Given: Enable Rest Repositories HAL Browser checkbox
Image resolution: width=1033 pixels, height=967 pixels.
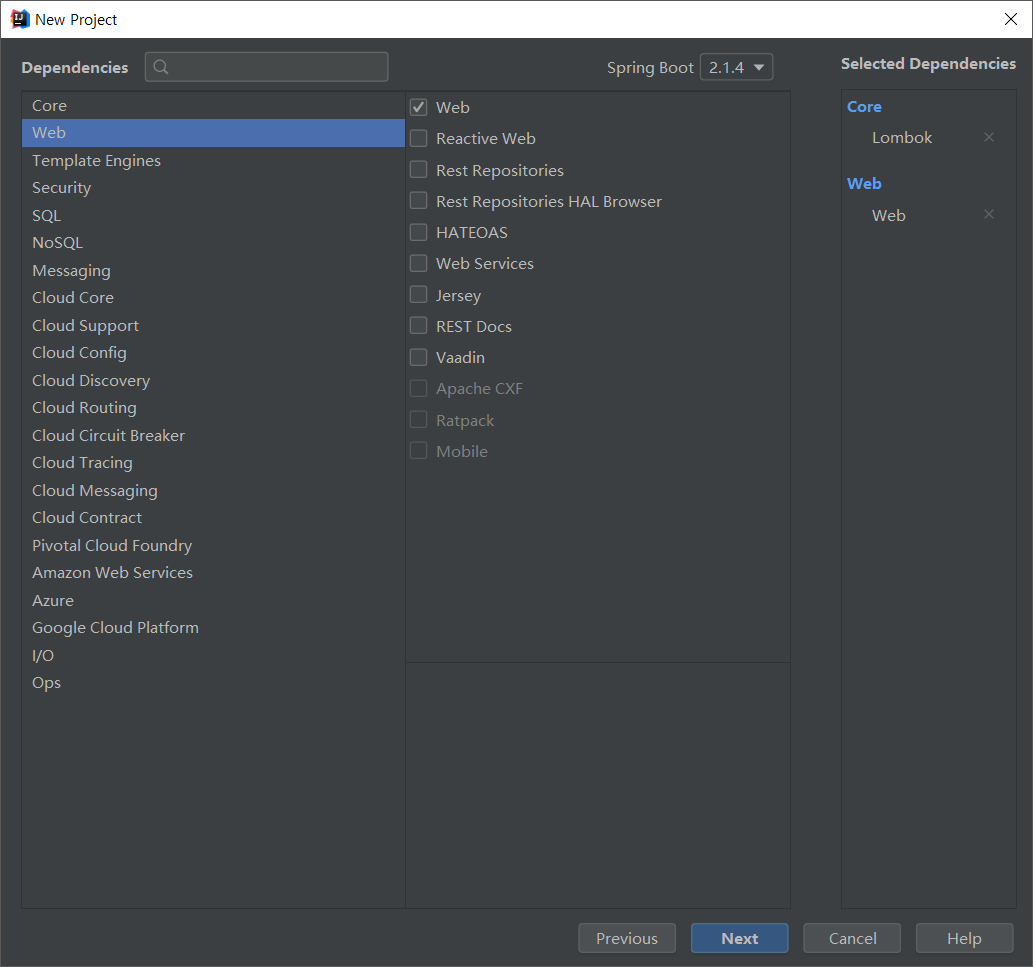Looking at the screenshot, I should [x=418, y=200].
